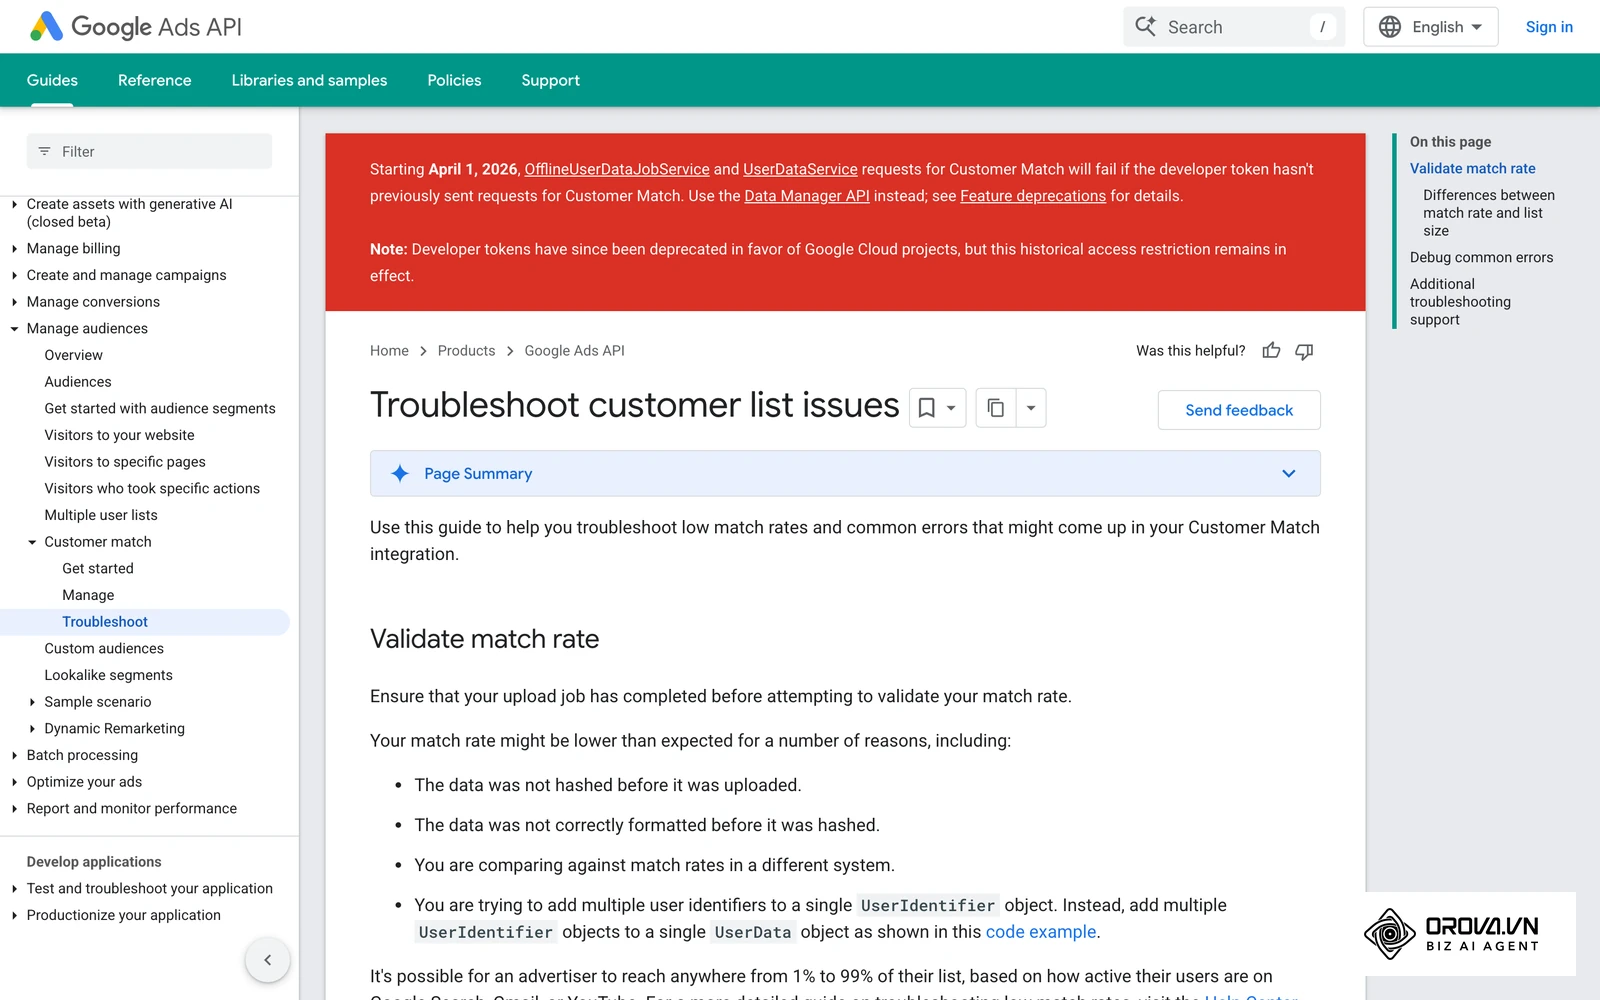Open Get started under Customer match
The image size is (1600, 1000).
click(x=98, y=569)
